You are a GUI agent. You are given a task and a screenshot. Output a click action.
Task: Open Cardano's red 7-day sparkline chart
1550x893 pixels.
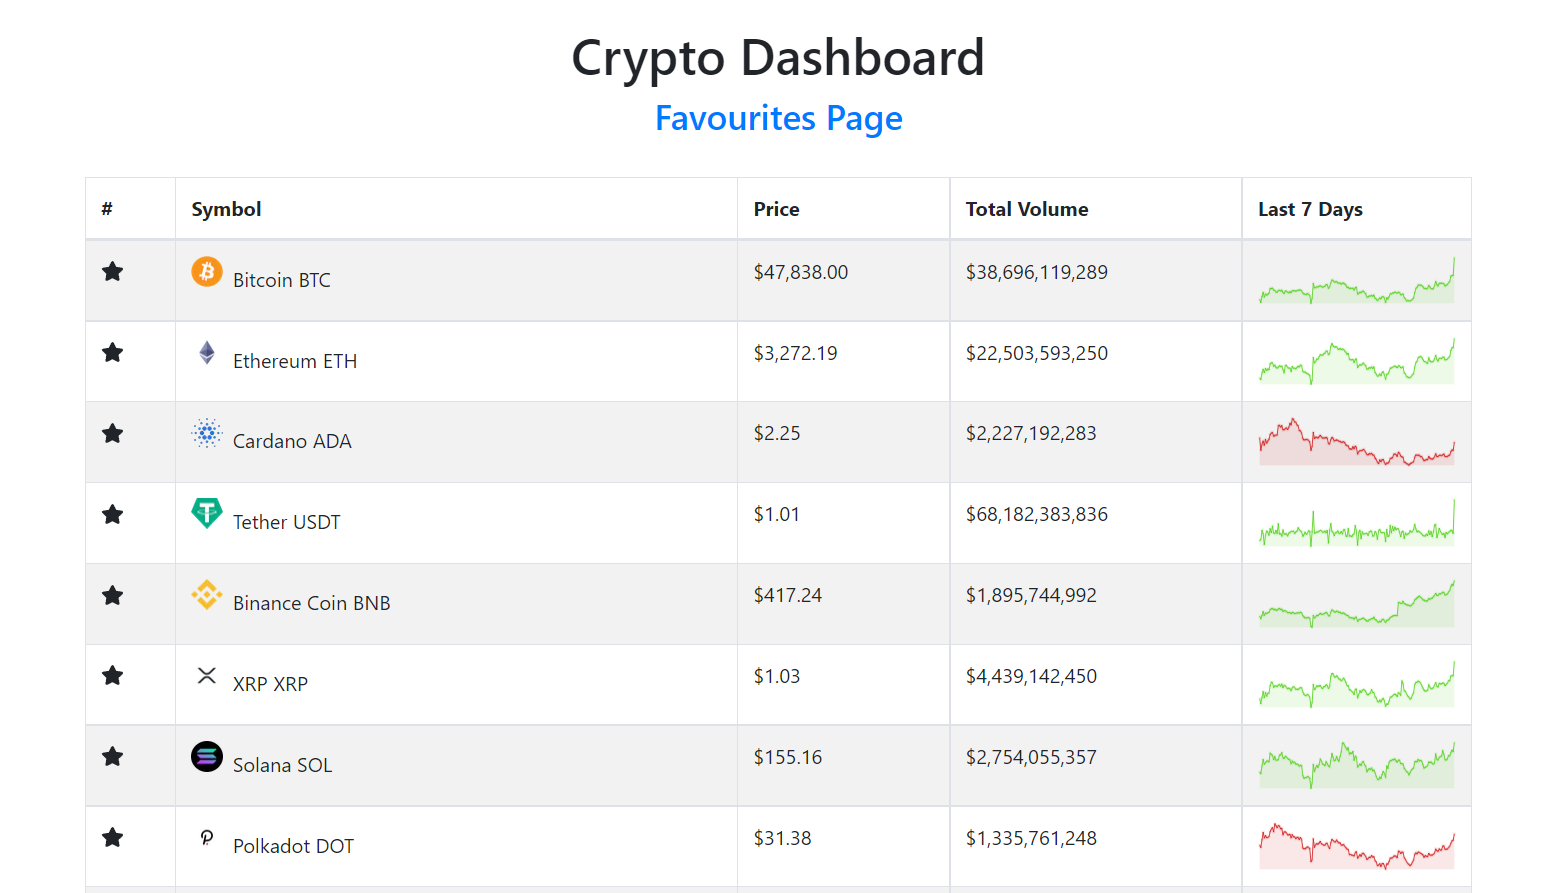coord(1357,441)
